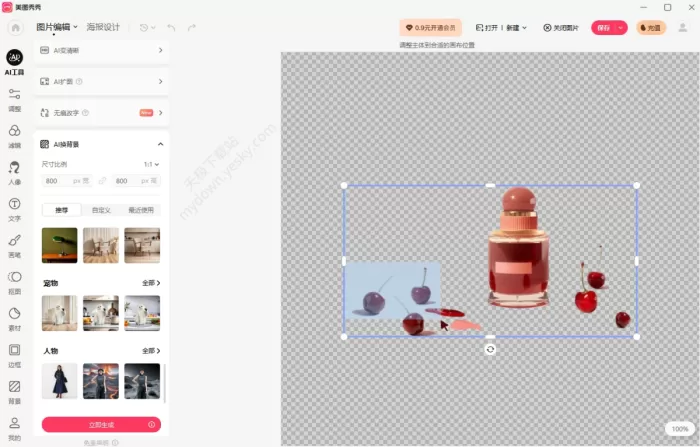Click the 立即生成 generate button

(101, 425)
